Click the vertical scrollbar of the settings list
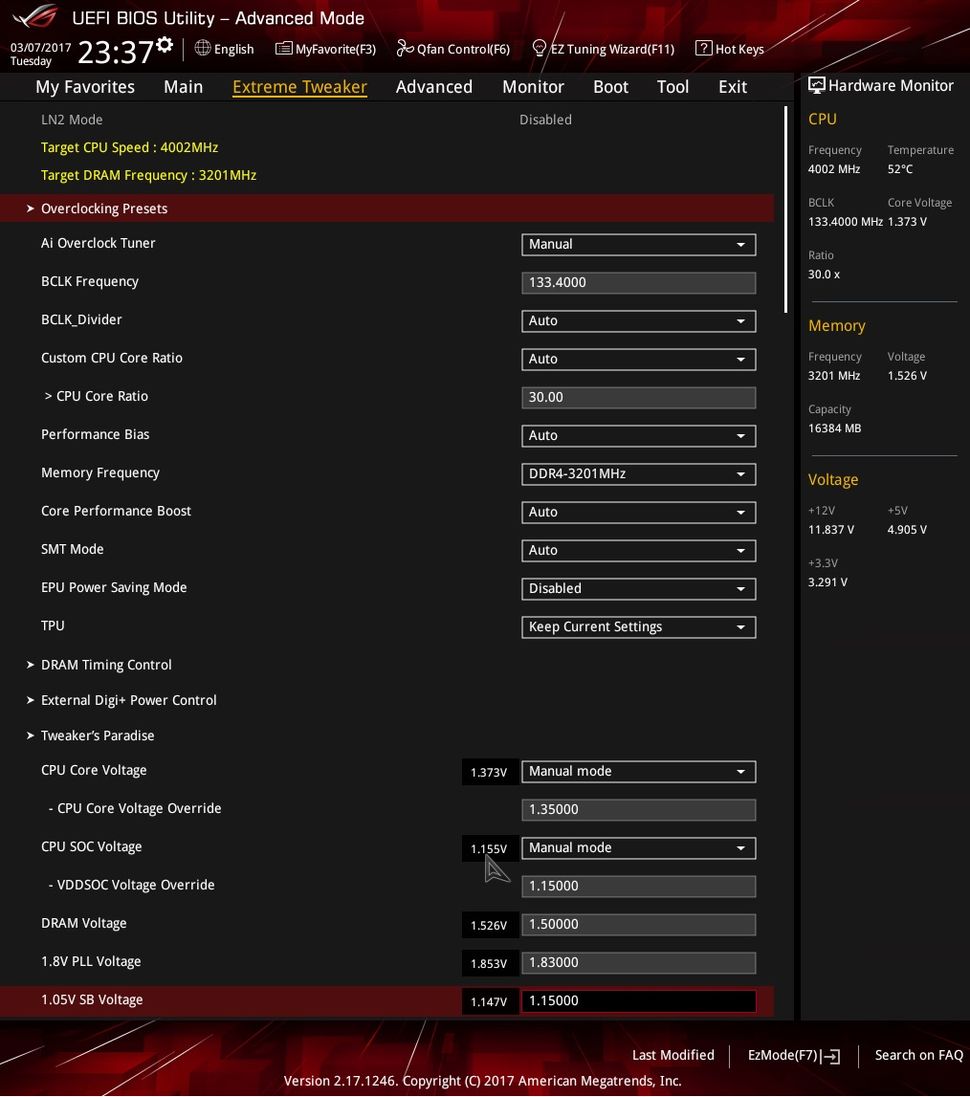The width and height of the screenshot is (970, 1097). [x=786, y=209]
